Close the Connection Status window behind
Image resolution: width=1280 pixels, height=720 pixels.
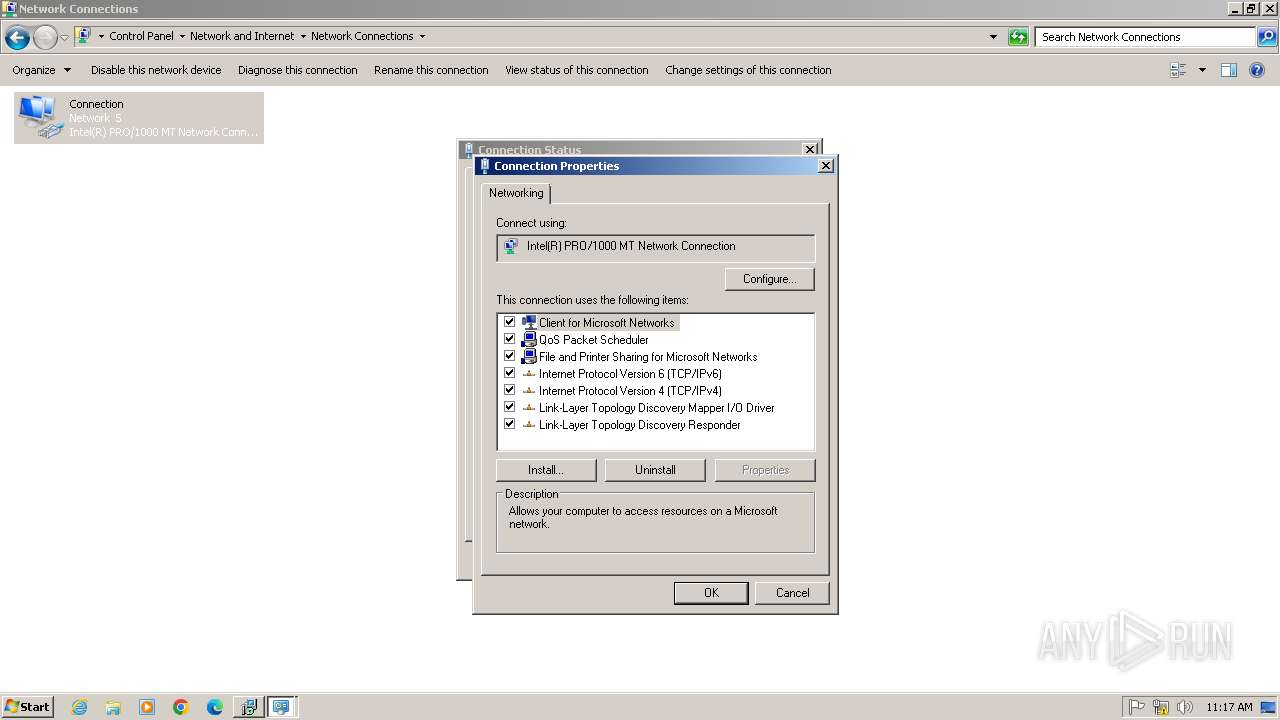click(810, 149)
